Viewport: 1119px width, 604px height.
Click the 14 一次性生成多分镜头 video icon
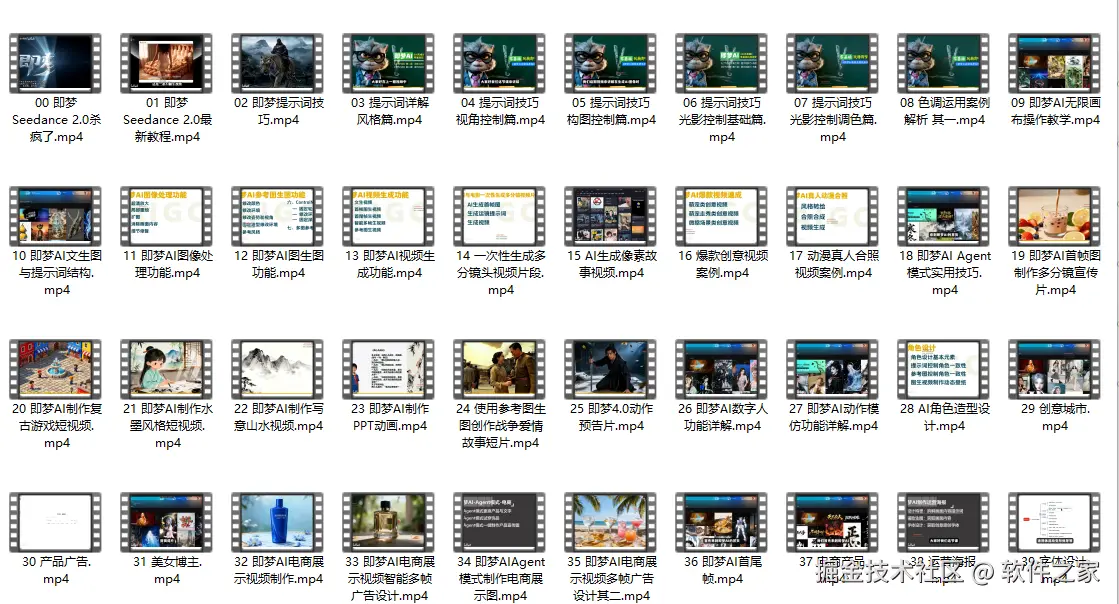click(x=500, y=216)
